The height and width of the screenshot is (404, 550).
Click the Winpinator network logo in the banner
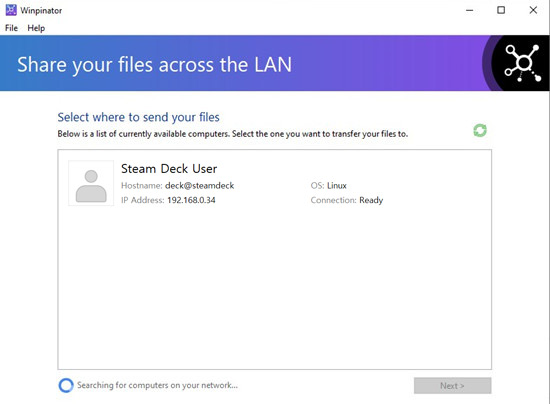[523, 63]
